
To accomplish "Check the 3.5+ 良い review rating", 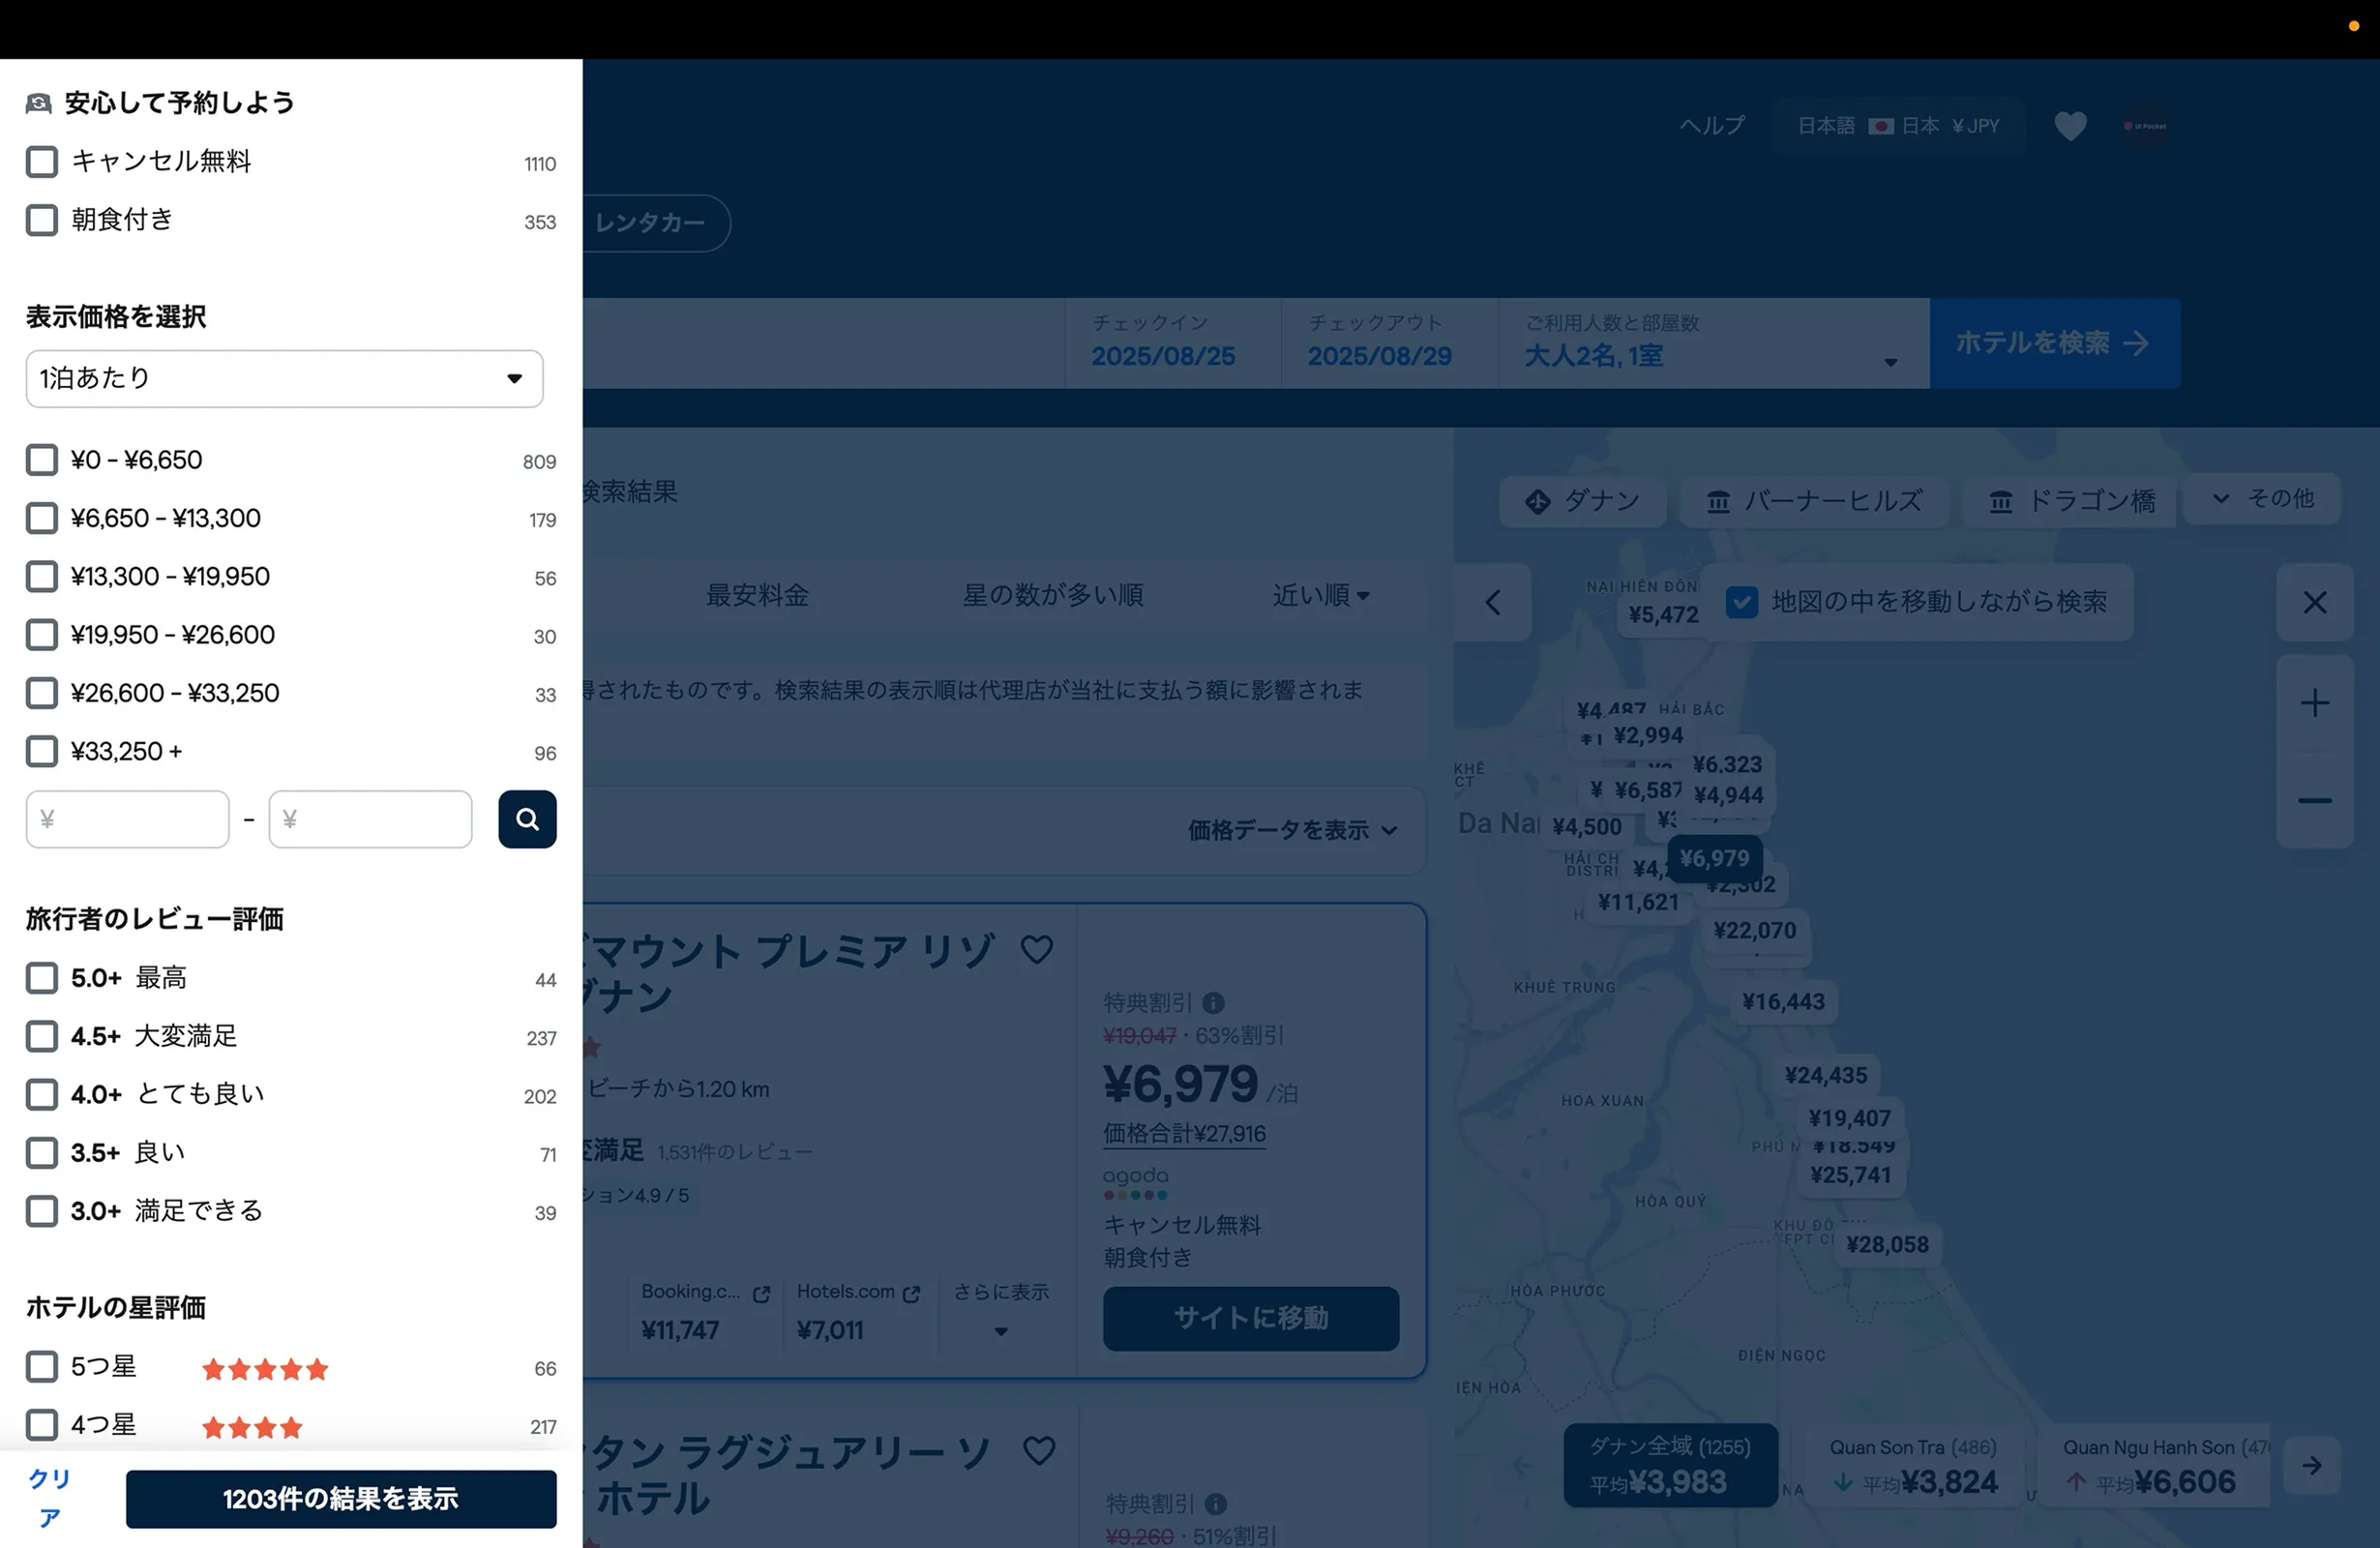I will pyautogui.click(x=41, y=1153).
